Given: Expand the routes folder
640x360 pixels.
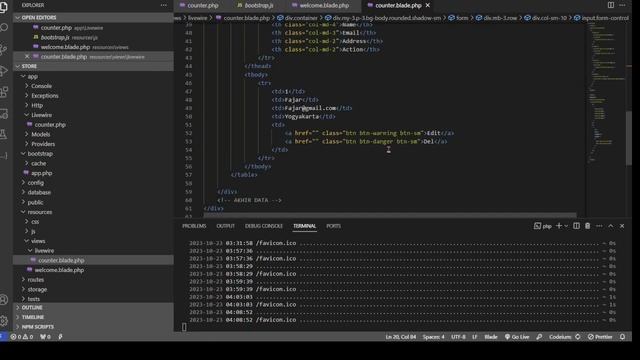Looking at the screenshot, I should pos(36,280).
